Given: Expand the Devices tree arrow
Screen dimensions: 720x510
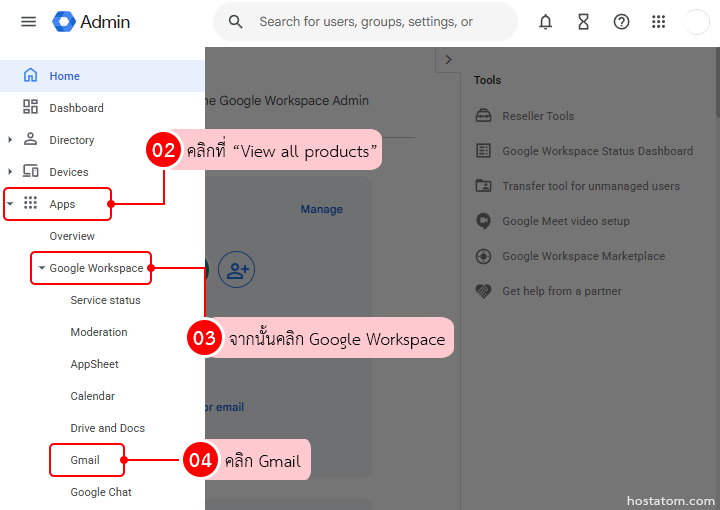Looking at the screenshot, I should [x=10, y=172].
